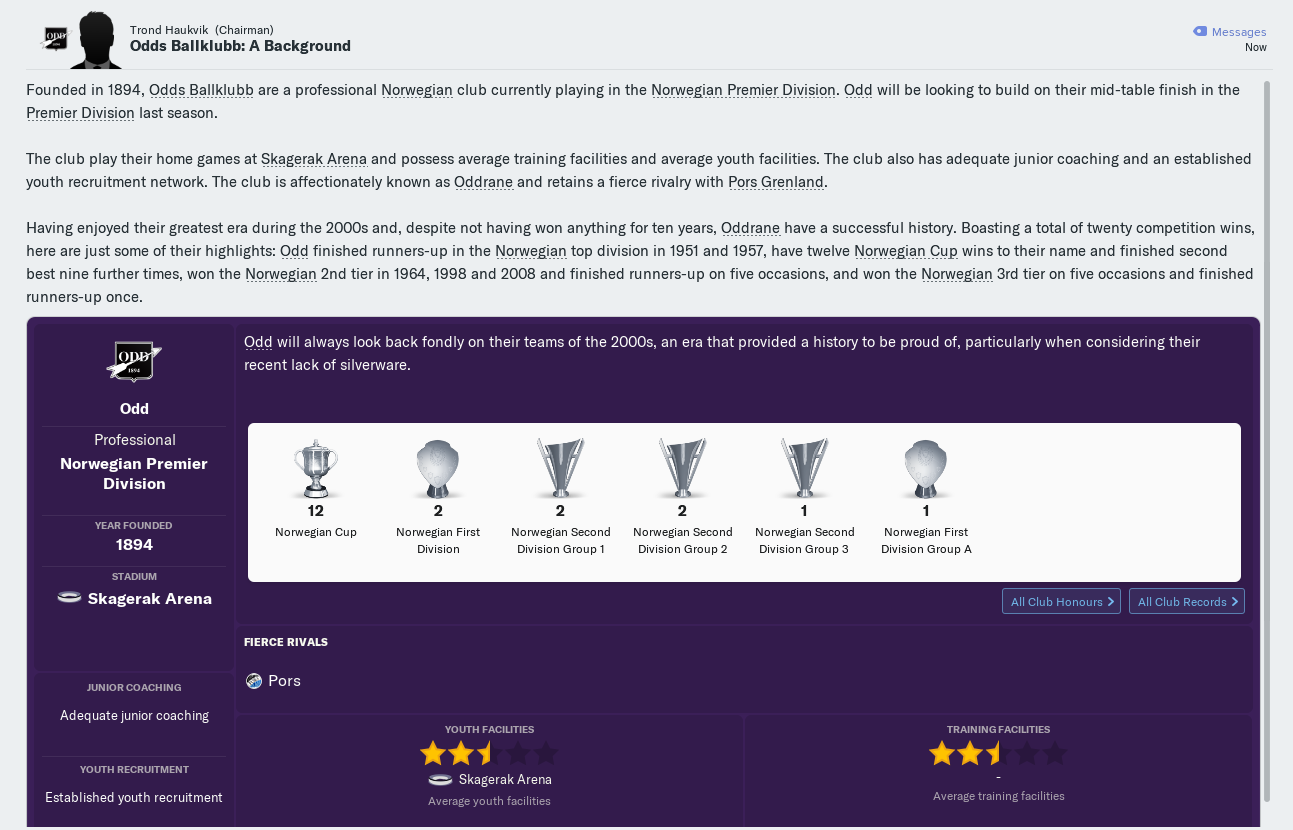
Task: Open All Club Honours
Action: 1061,601
